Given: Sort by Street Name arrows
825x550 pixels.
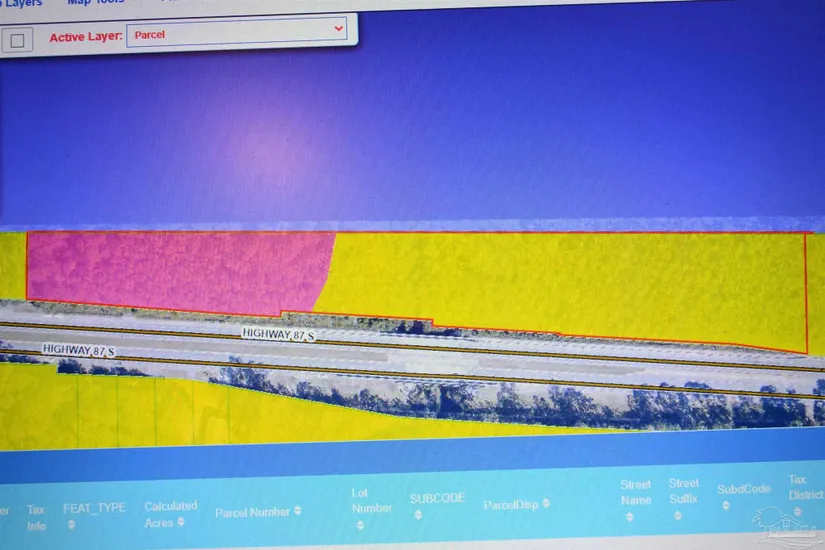Looking at the screenshot, I should point(629,517).
